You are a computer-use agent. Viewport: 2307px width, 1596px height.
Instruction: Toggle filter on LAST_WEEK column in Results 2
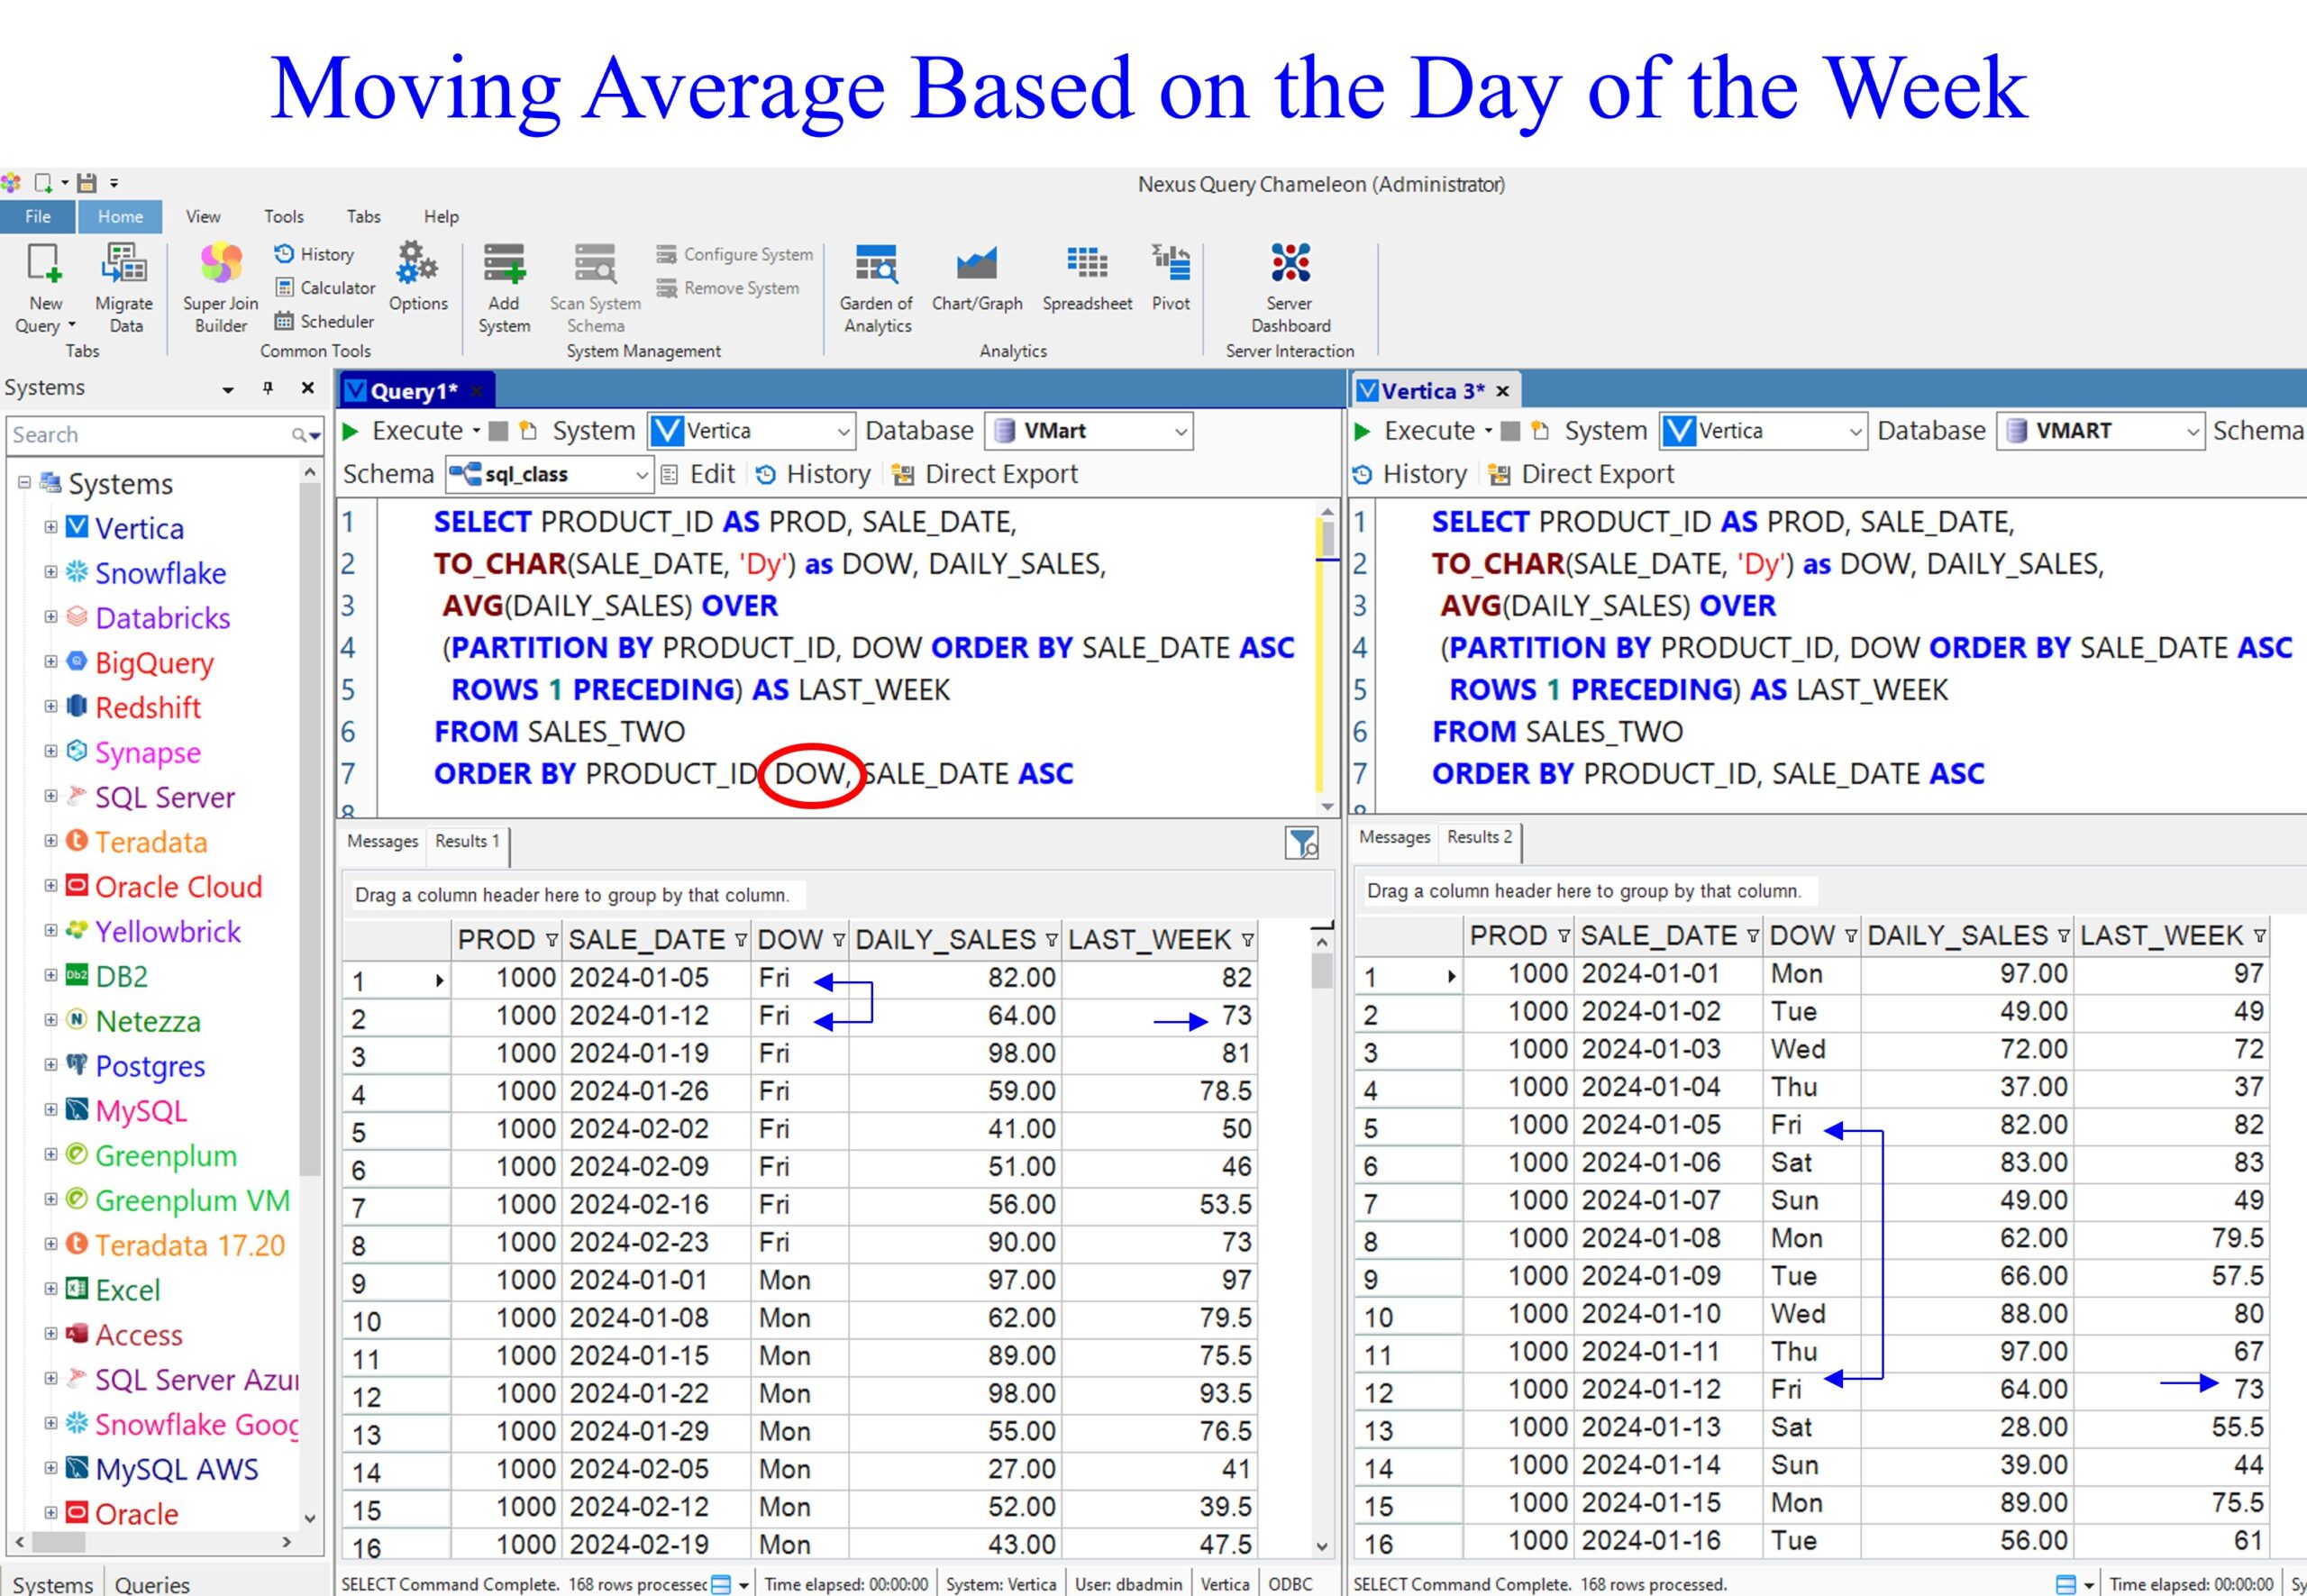2259,936
